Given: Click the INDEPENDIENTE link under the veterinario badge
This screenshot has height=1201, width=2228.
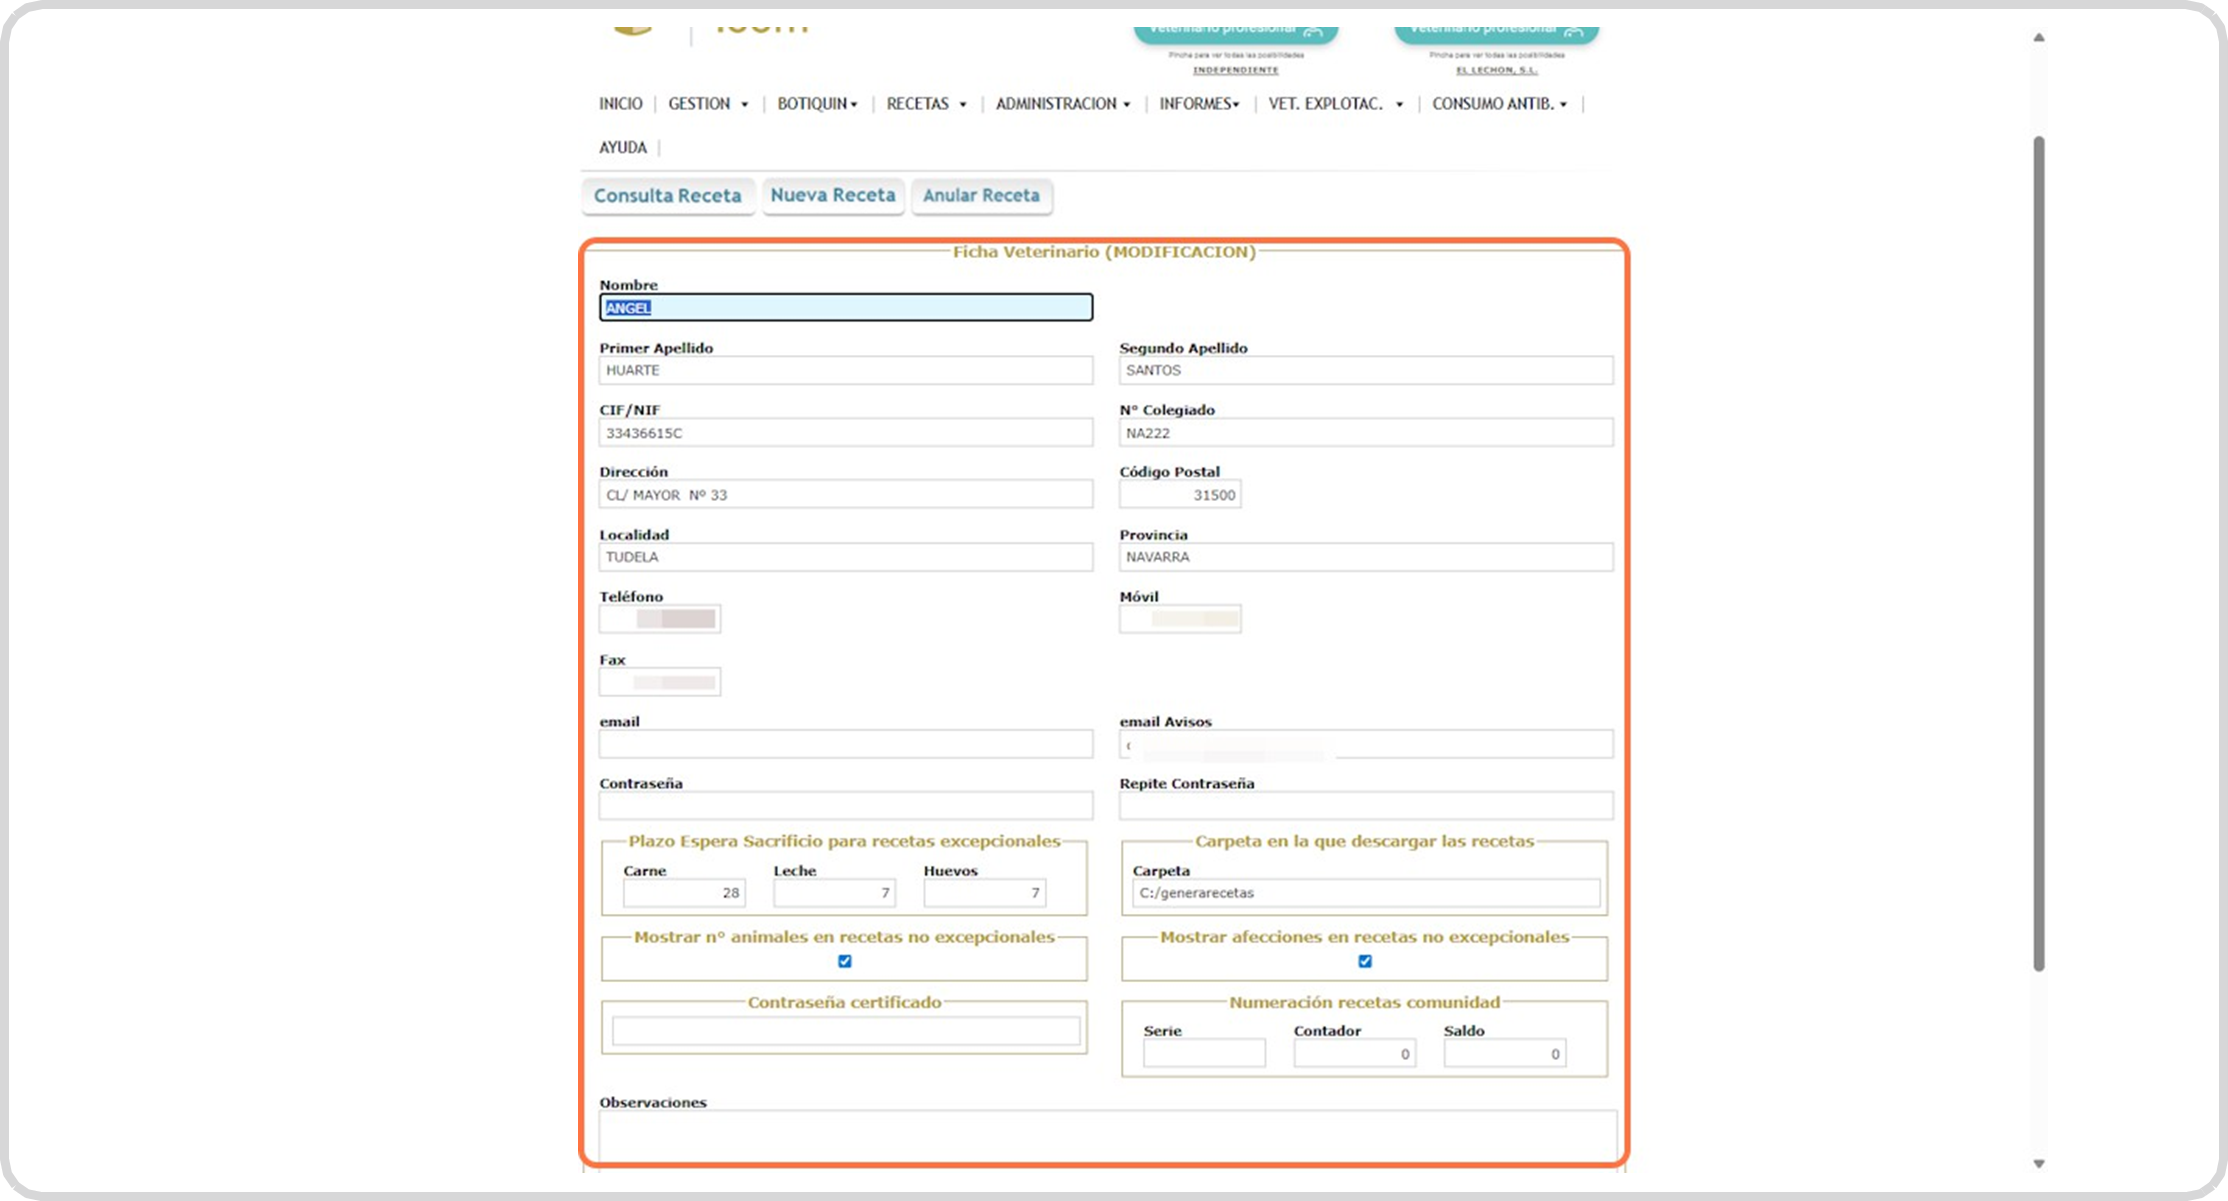Looking at the screenshot, I should [x=1235, y=70].
